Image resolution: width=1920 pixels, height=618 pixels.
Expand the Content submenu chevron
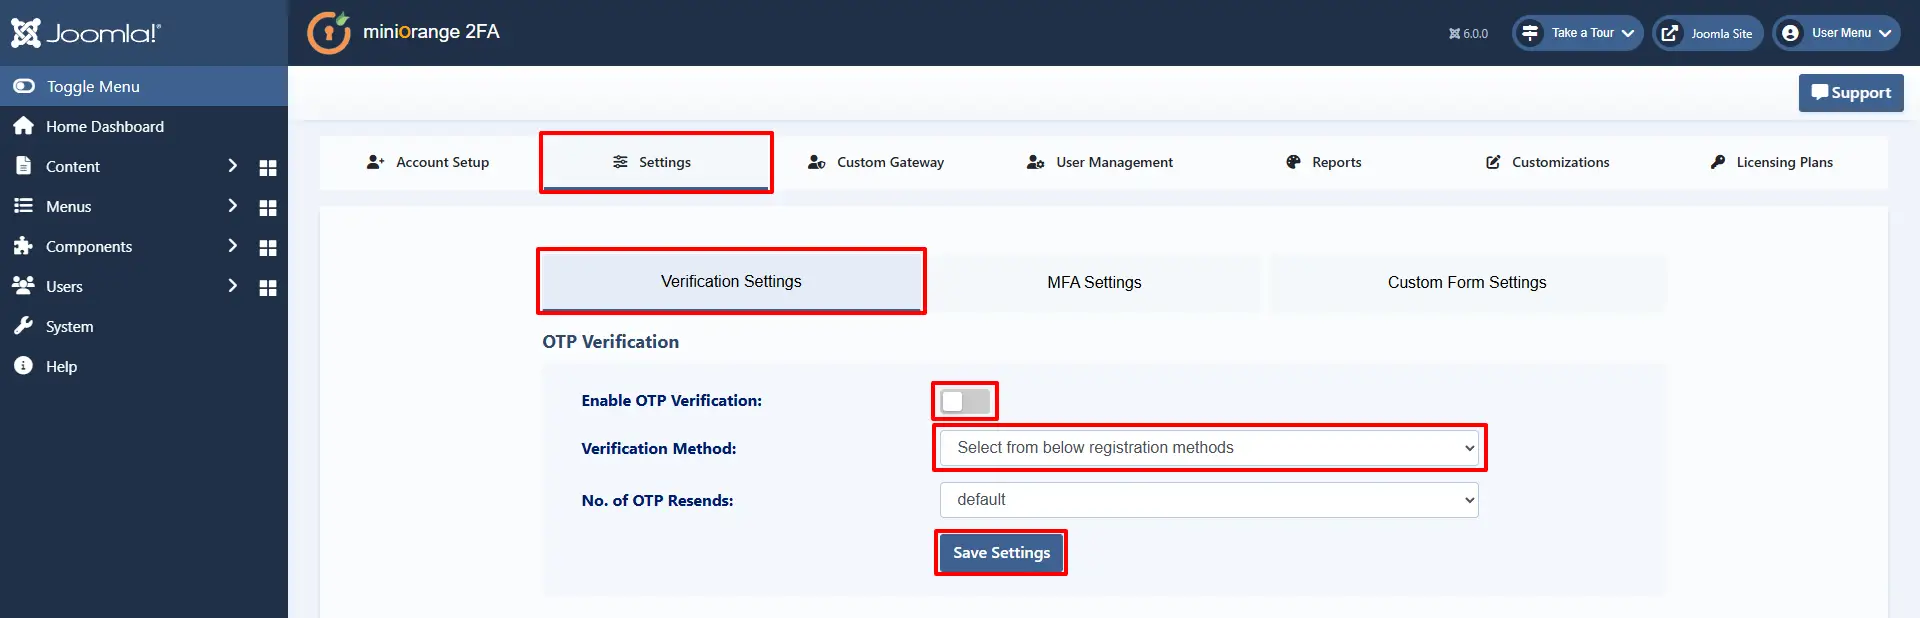(x=232, y=165)
